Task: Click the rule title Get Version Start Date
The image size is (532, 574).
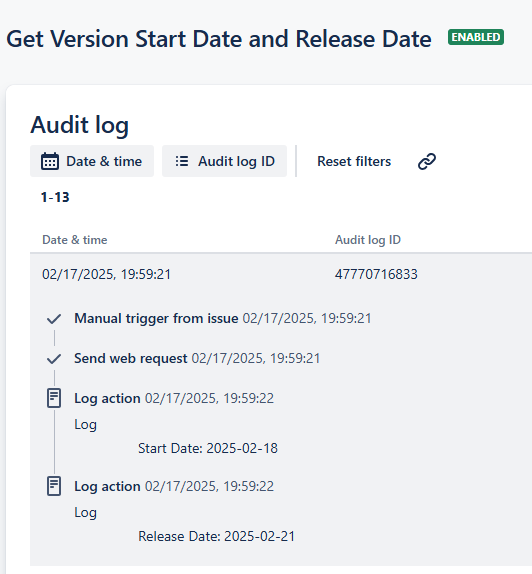Action: (219, 39)
